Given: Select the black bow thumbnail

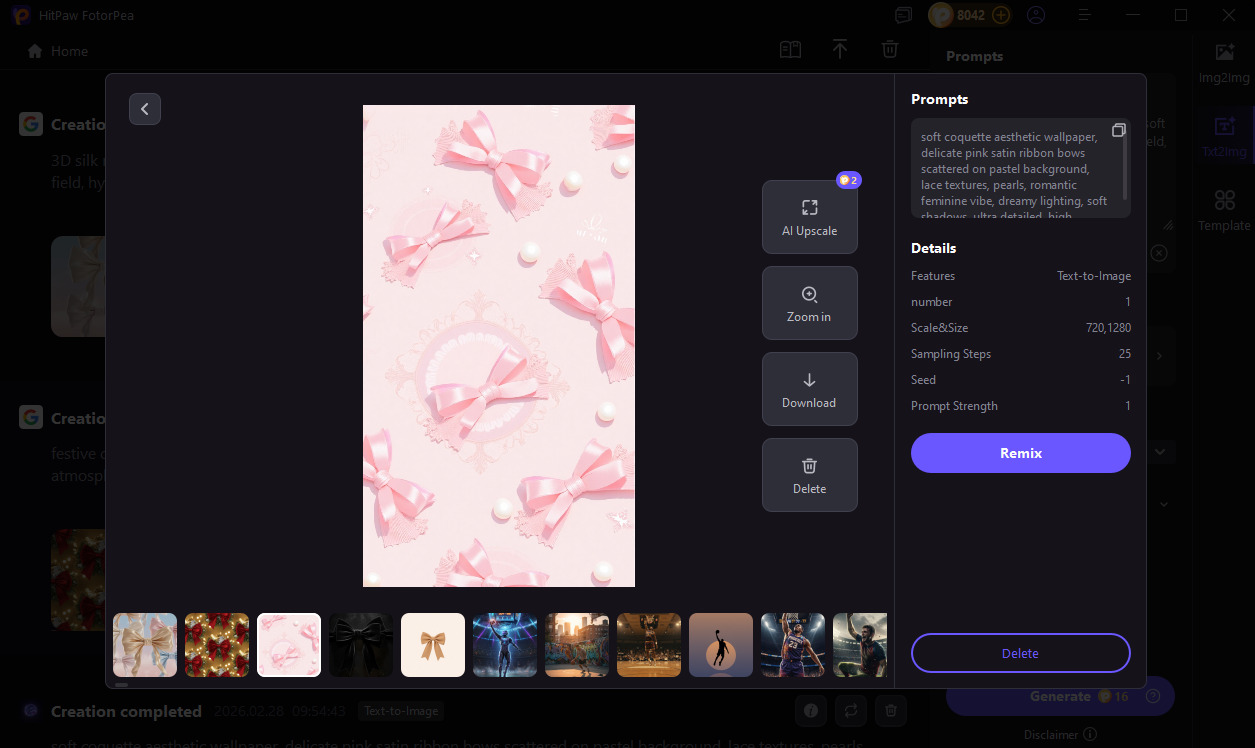Looking at the screenshot, I should click(x=360, y=644).
